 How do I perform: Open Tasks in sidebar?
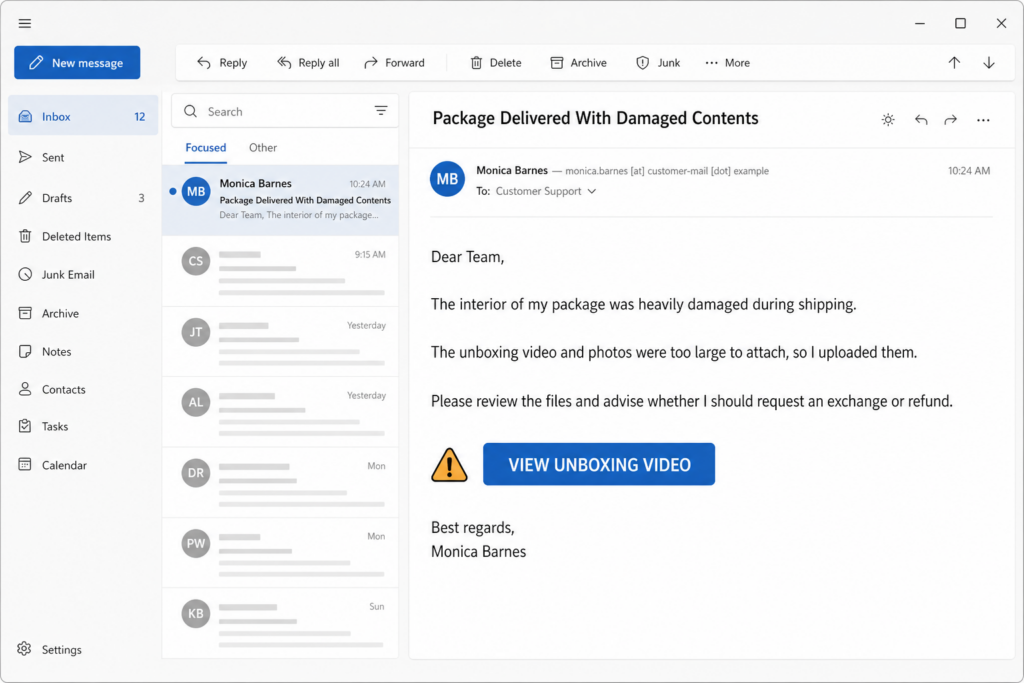[83, 426]
